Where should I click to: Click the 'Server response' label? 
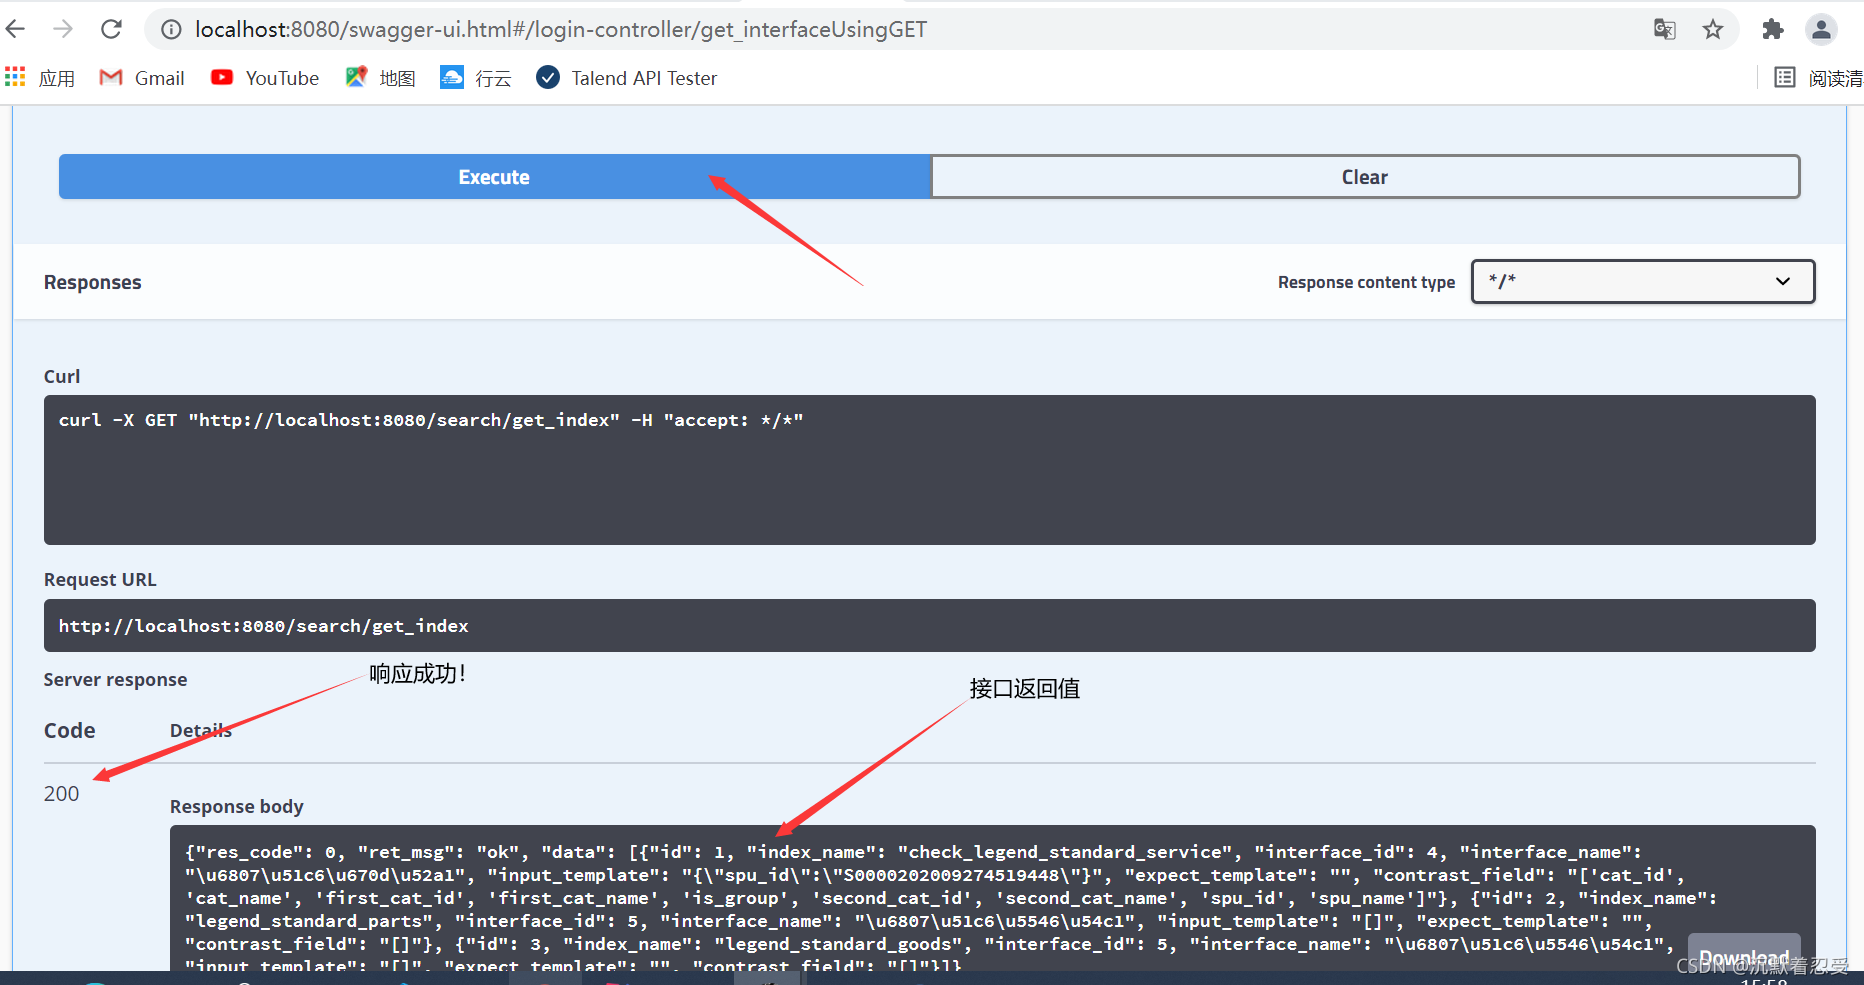coord(115,680)
